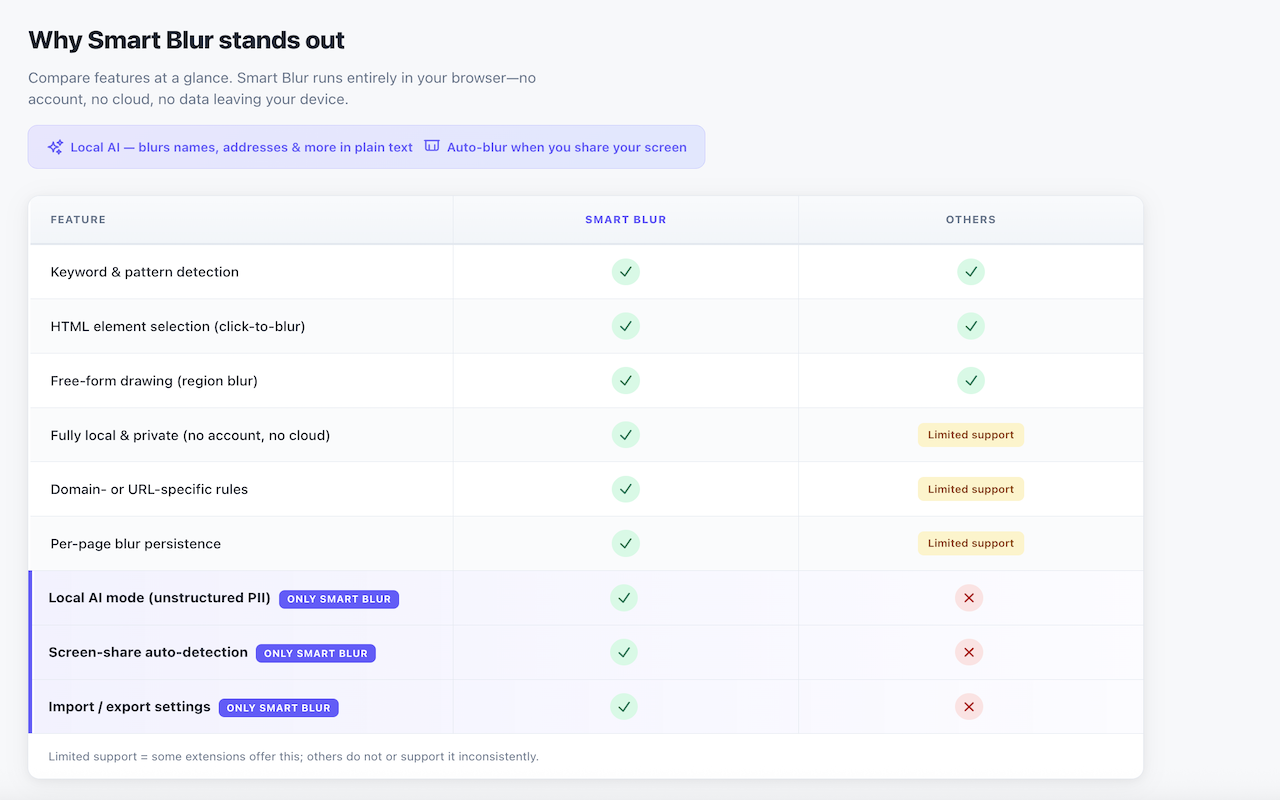Click Smart Blur checkmark for Keyword & pattern detection
This screenshot has height=800, width=1280.
[625, 272]
